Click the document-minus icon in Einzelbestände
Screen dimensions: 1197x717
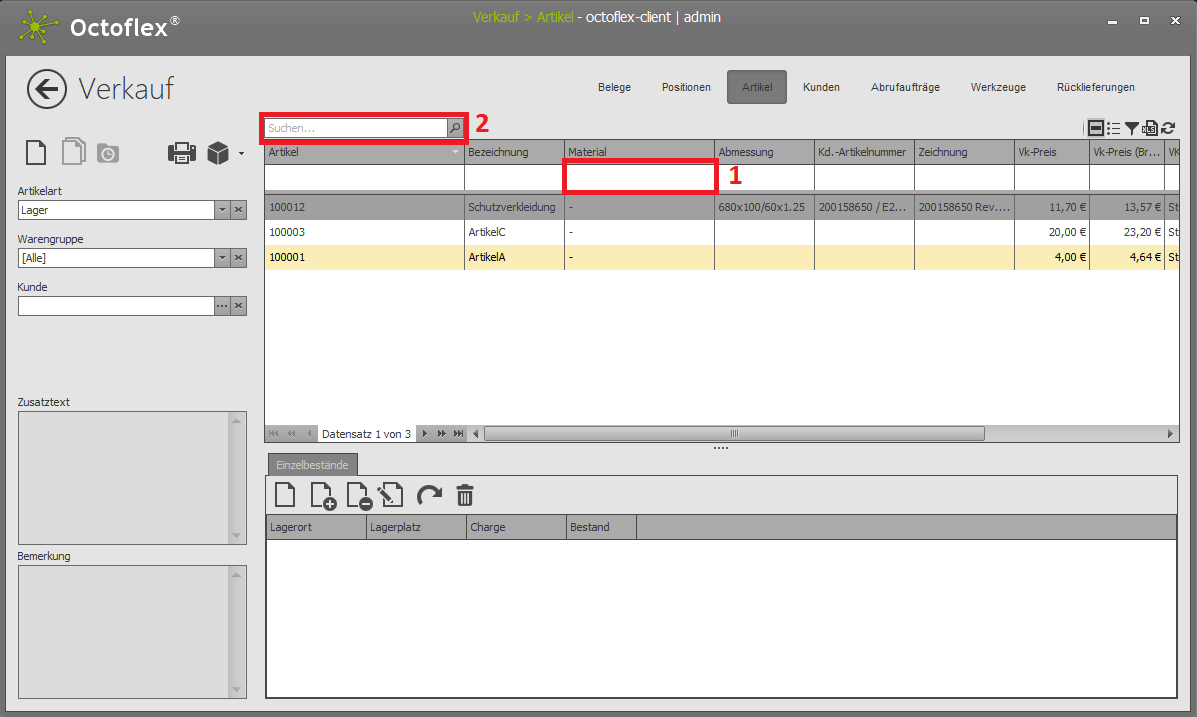(357, 495)
